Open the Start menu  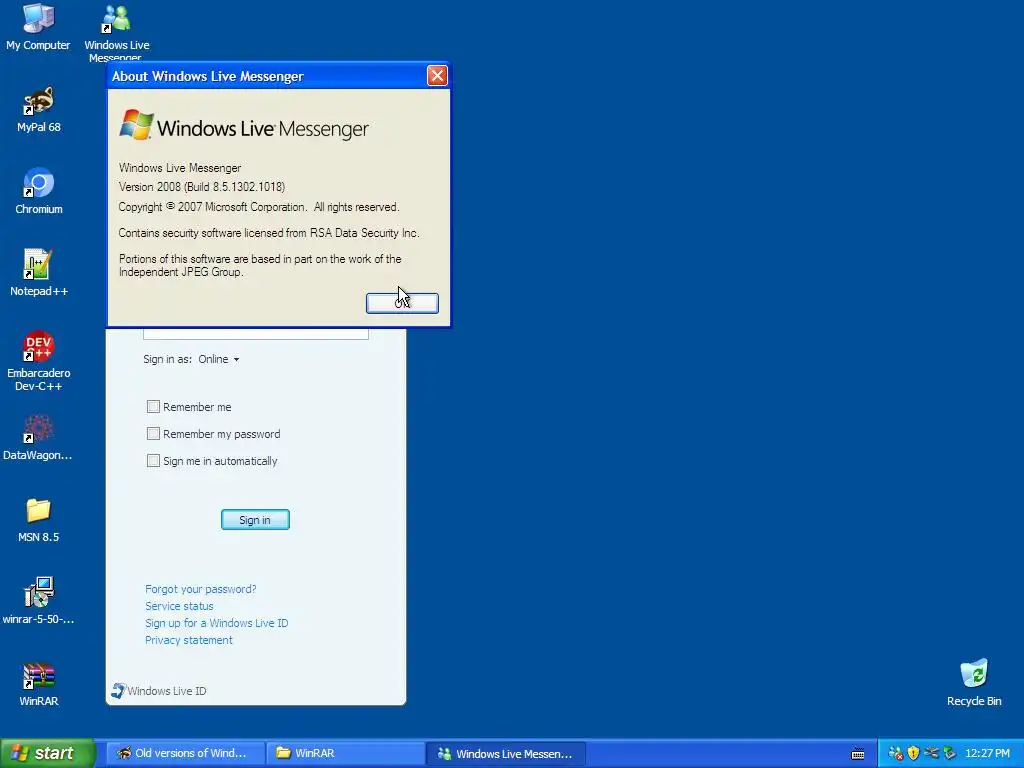pyautogui.click(x=47, y=754)
